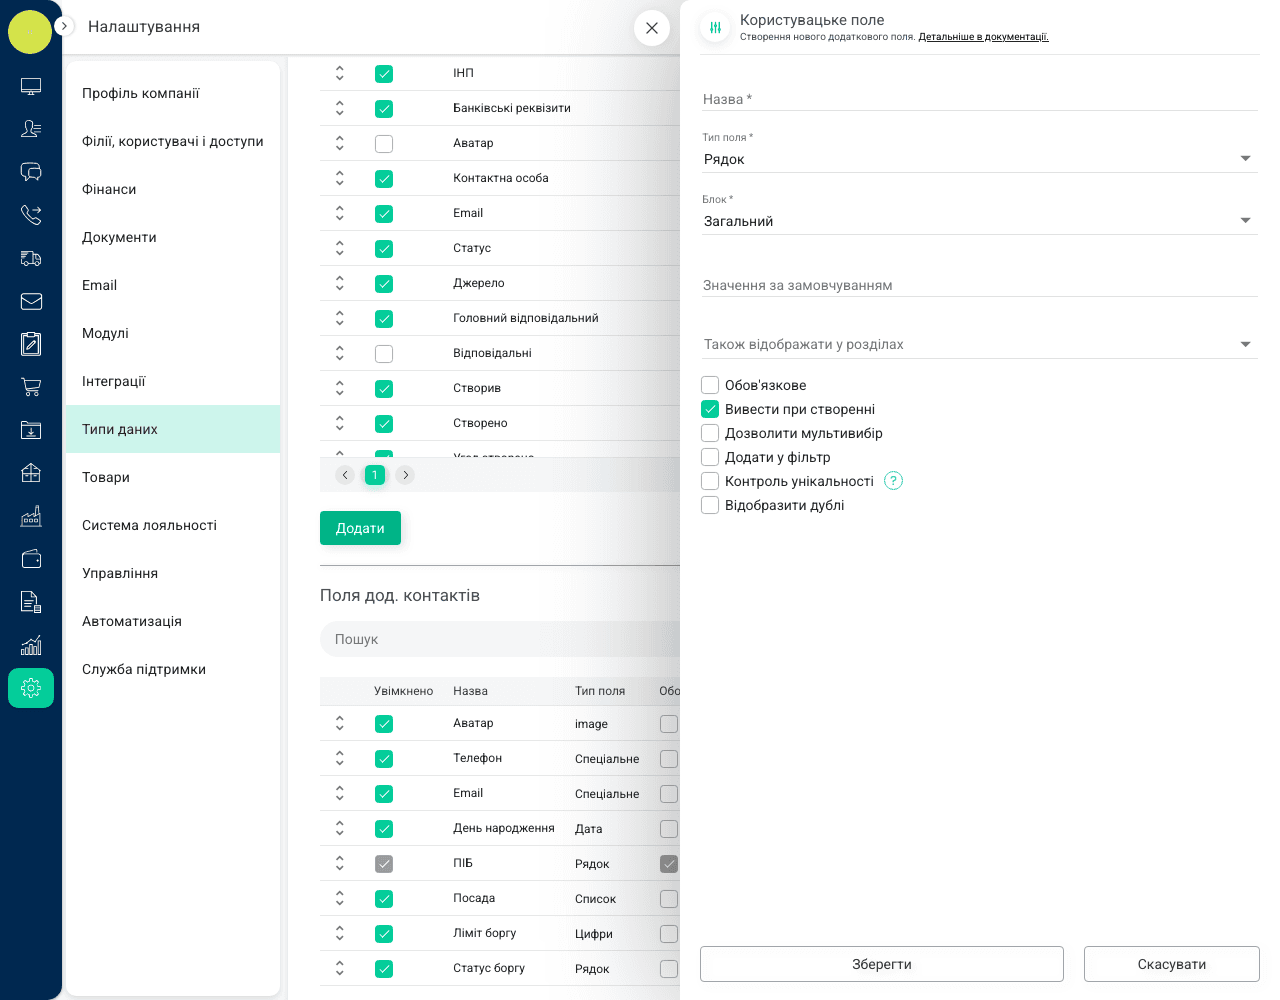The height and width of the screenshot is (1000, 1280).
Task: Expand Також відображати у розділах dropdown
Action: click(x=980, y=344)
